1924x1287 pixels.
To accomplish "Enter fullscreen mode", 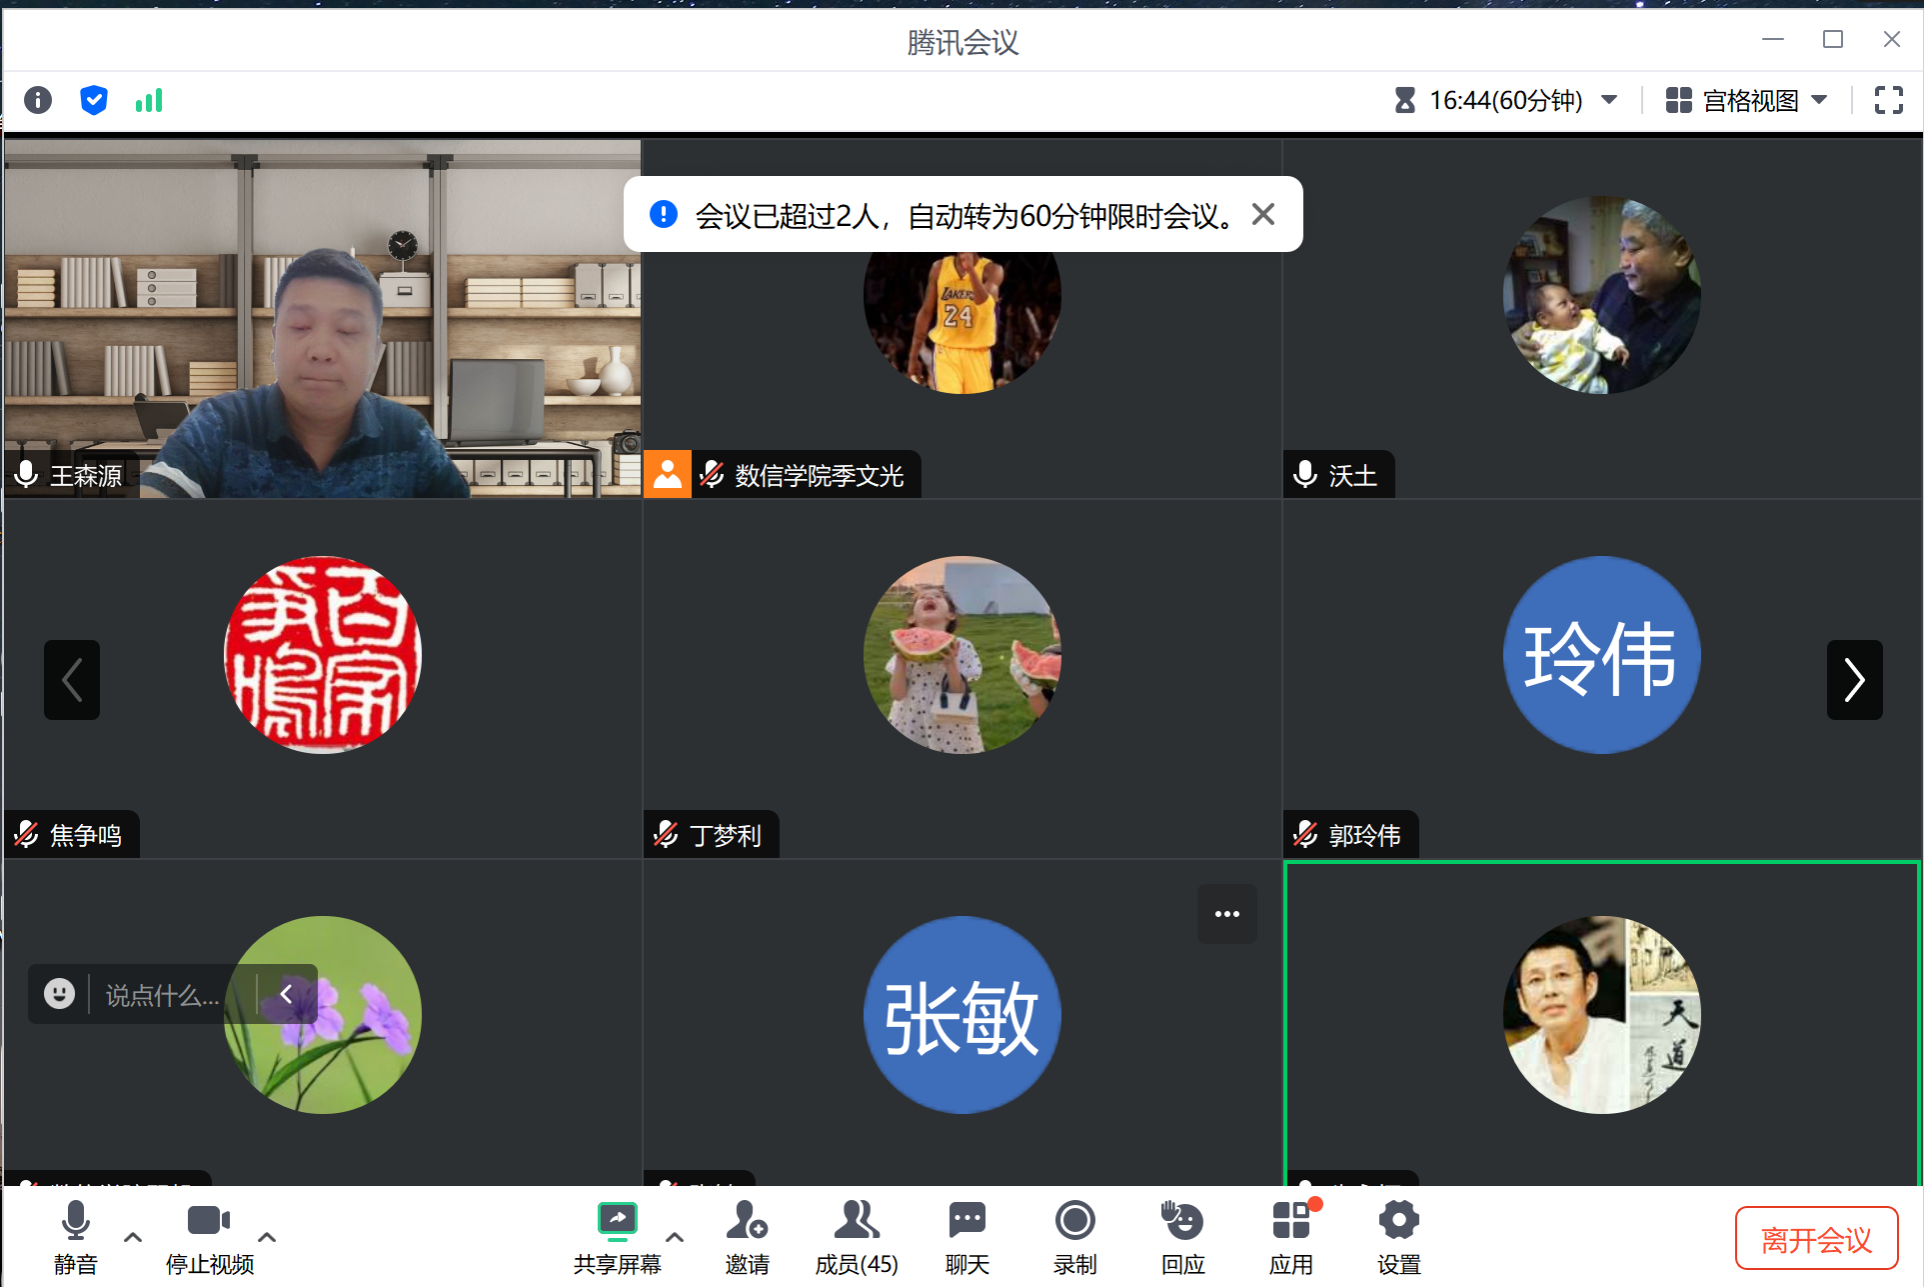I will coord(1888,100).
